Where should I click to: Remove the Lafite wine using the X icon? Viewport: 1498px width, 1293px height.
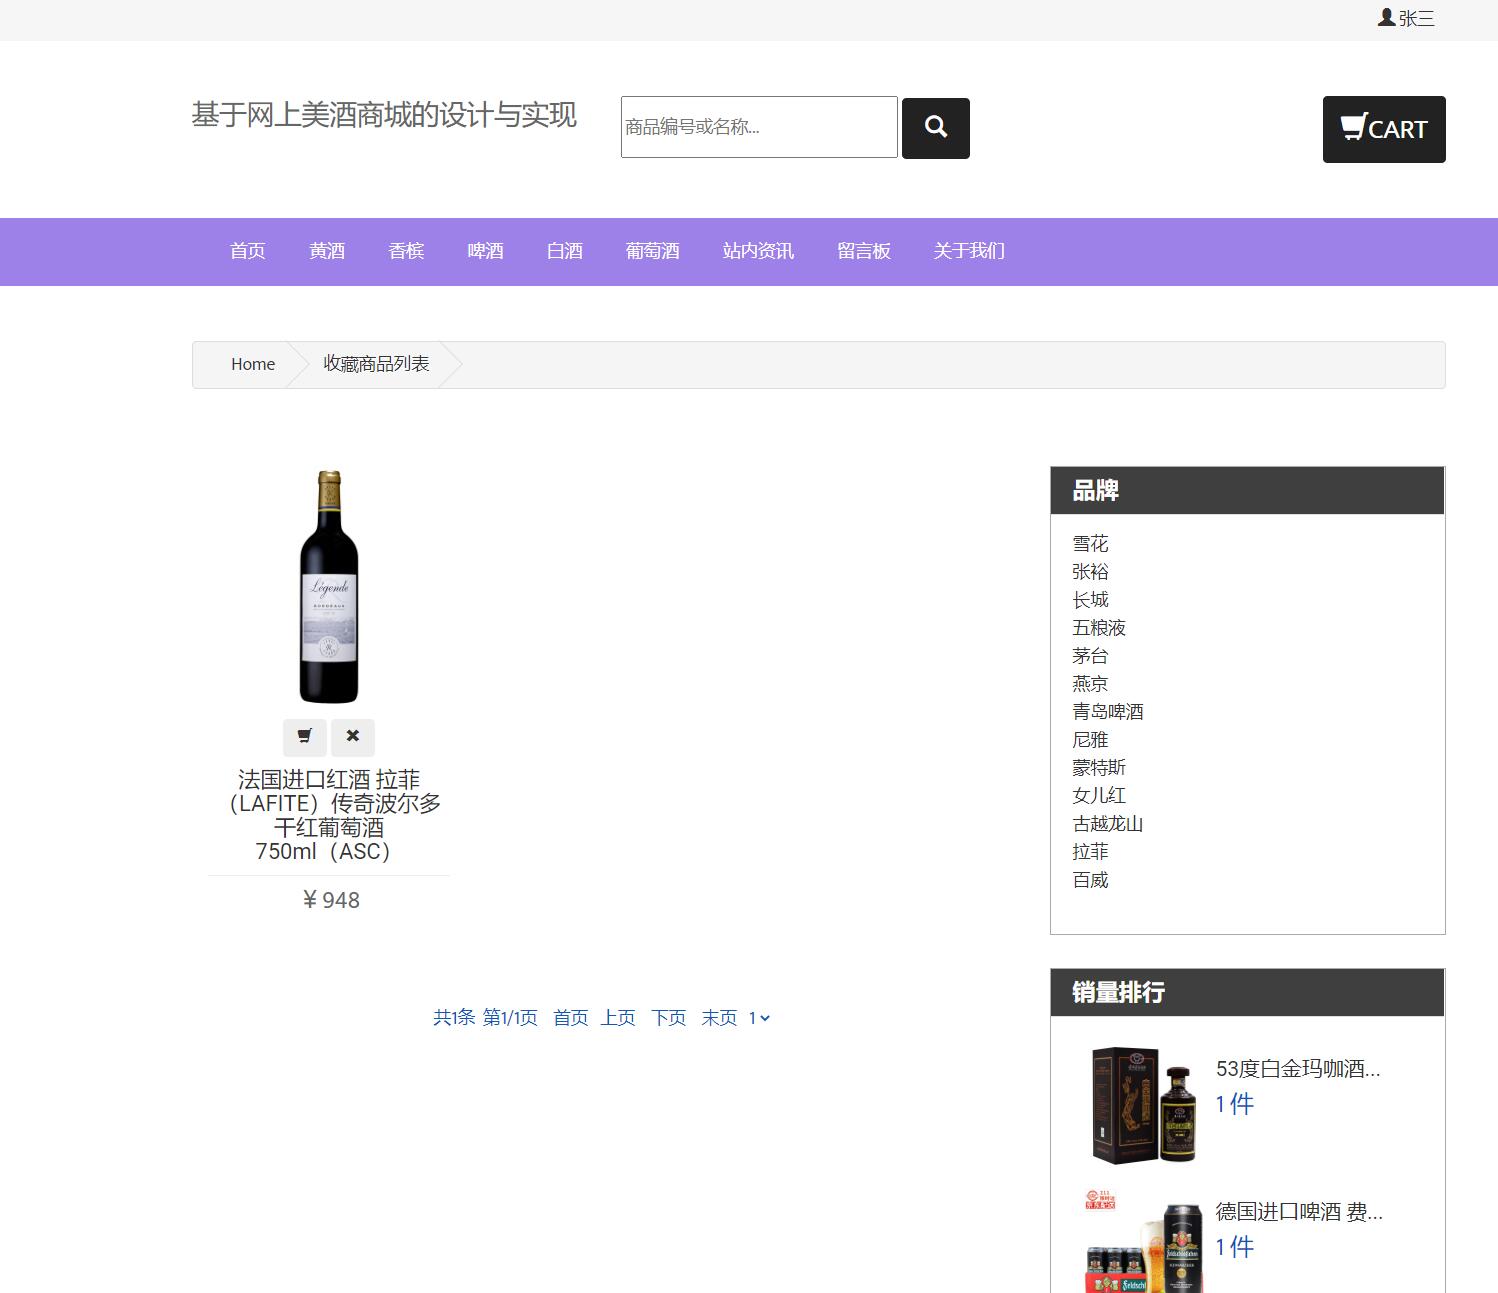tap(352, 737)
